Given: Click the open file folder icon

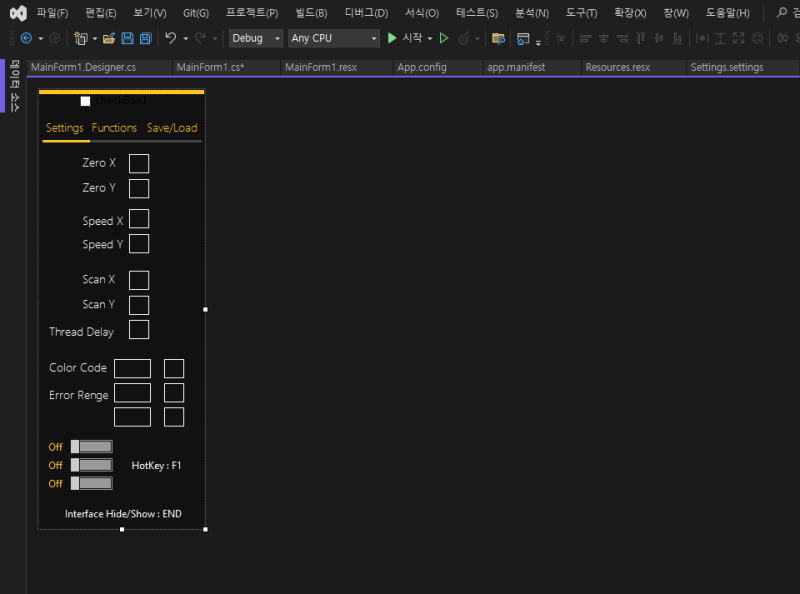Looking at the screenshot, I should point(108,38).
